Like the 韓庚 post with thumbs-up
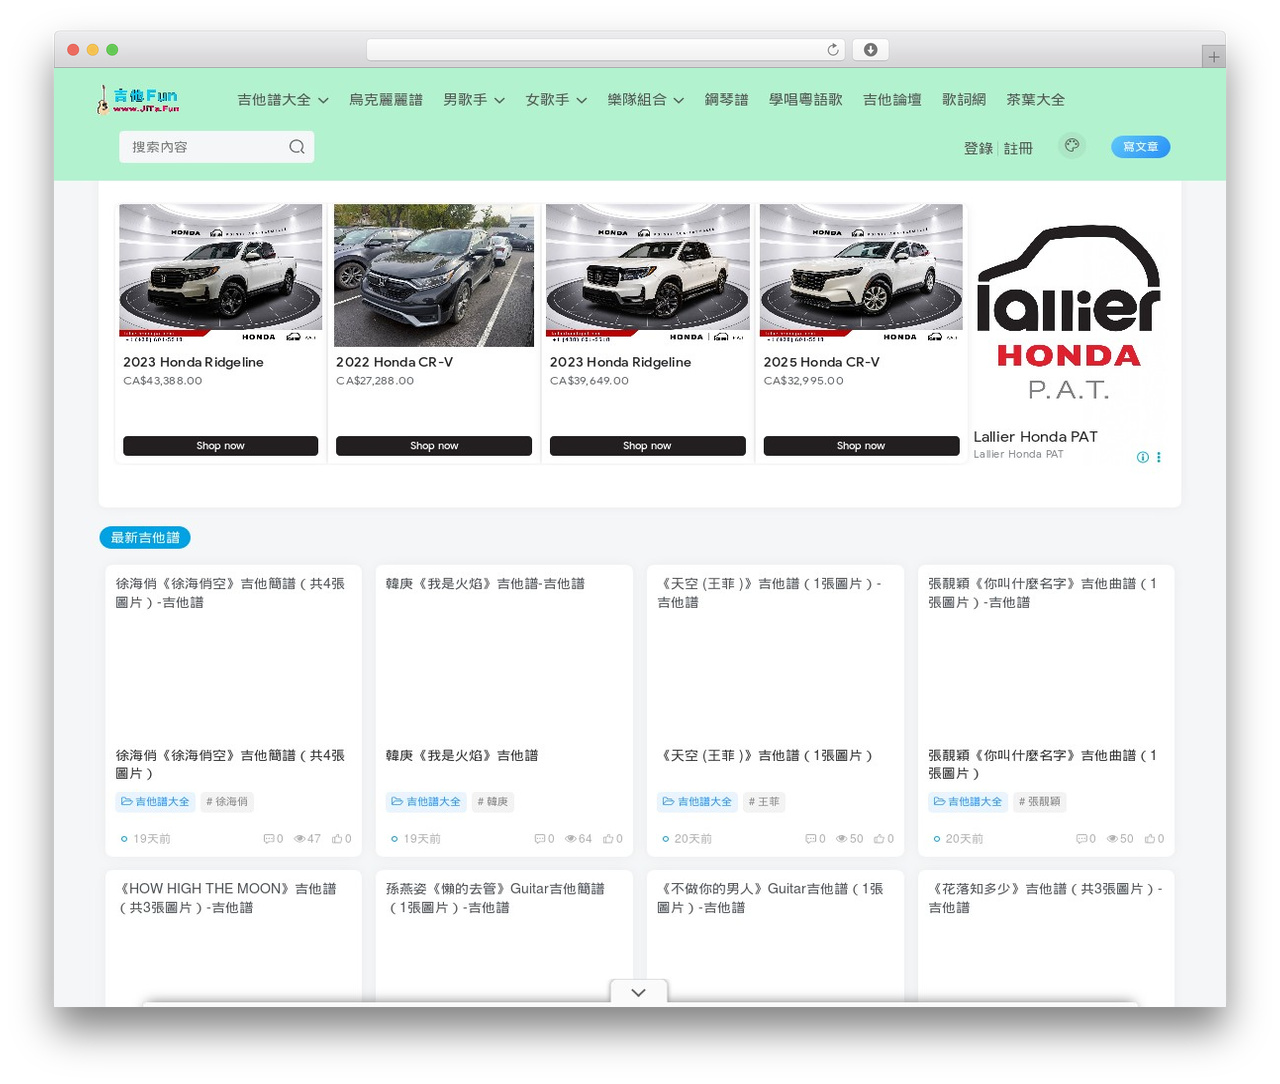 tap(608, 839)
